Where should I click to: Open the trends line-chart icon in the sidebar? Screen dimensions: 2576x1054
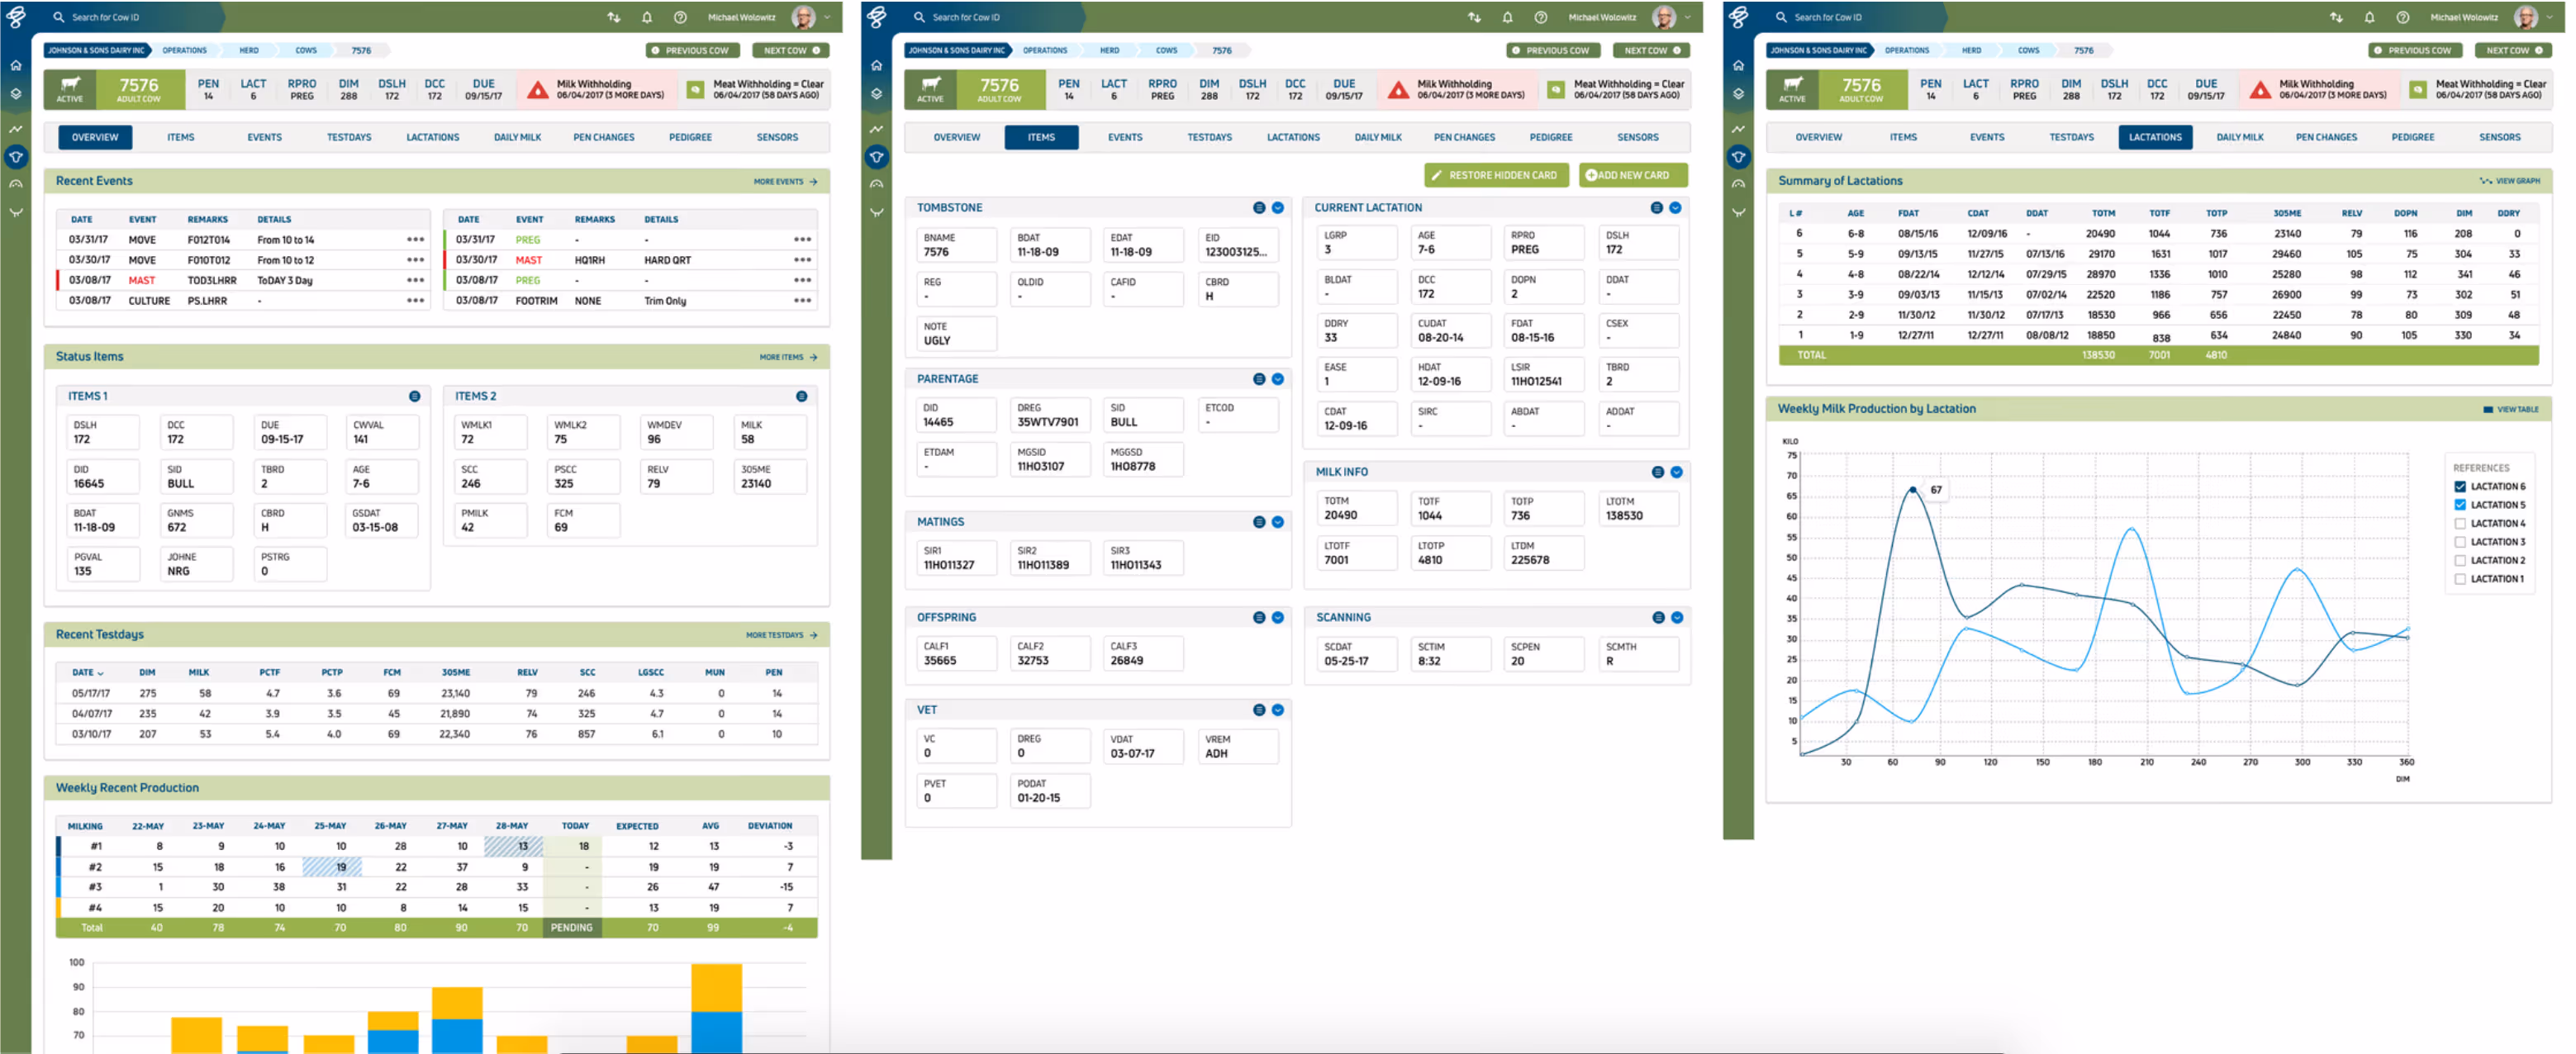(x=16, y=130)
